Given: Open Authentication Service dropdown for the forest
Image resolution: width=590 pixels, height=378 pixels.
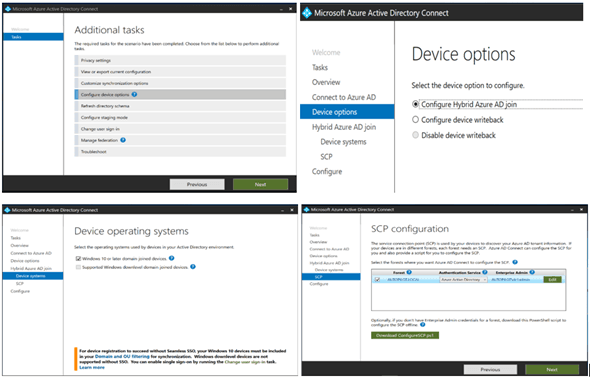Looking at the screenshot, I should pos(464,279).
